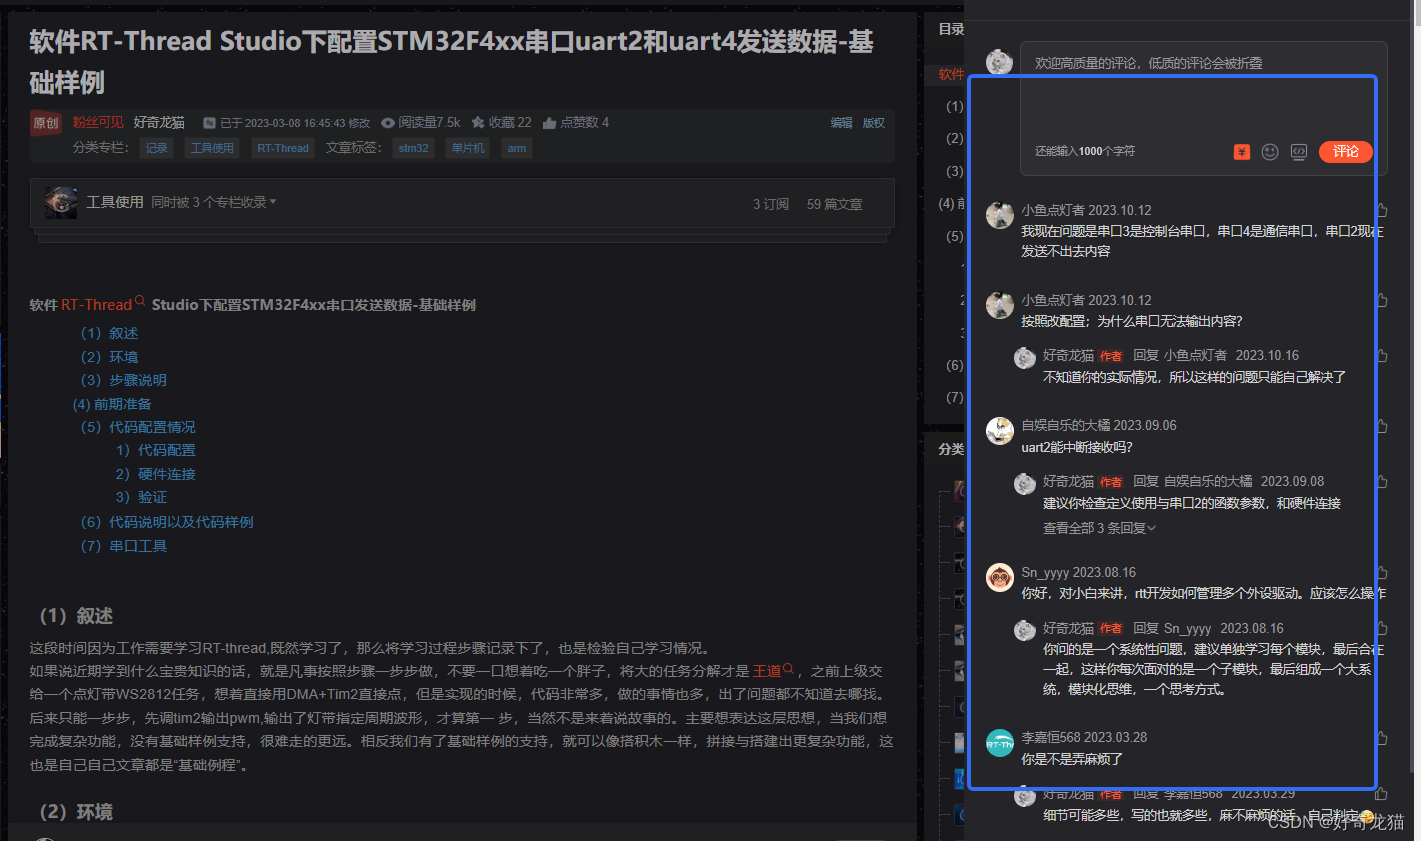Expand 同时被 3 个专栏收录 dropdown
This screenshot has height=841, width=1421.
(214, 202)
